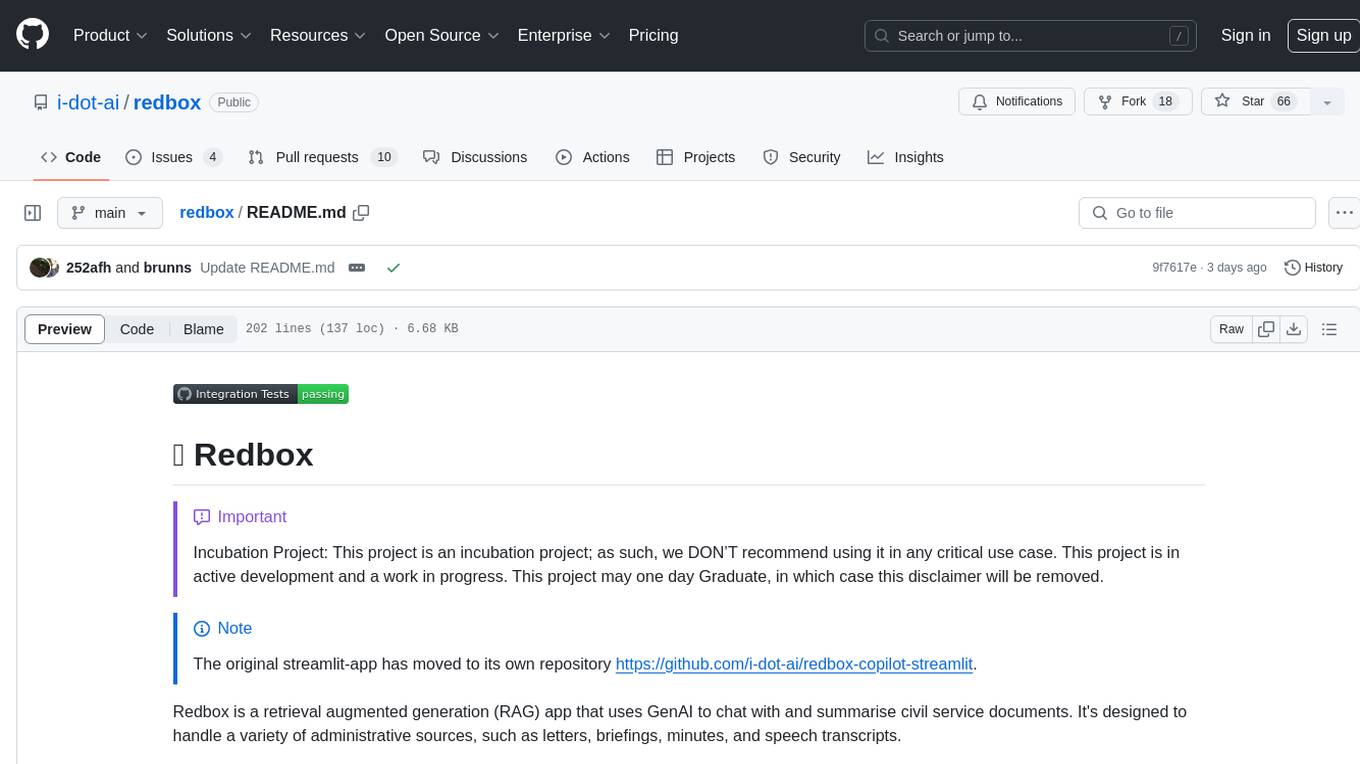
Task: Open the Product menu
Action: 110,35
